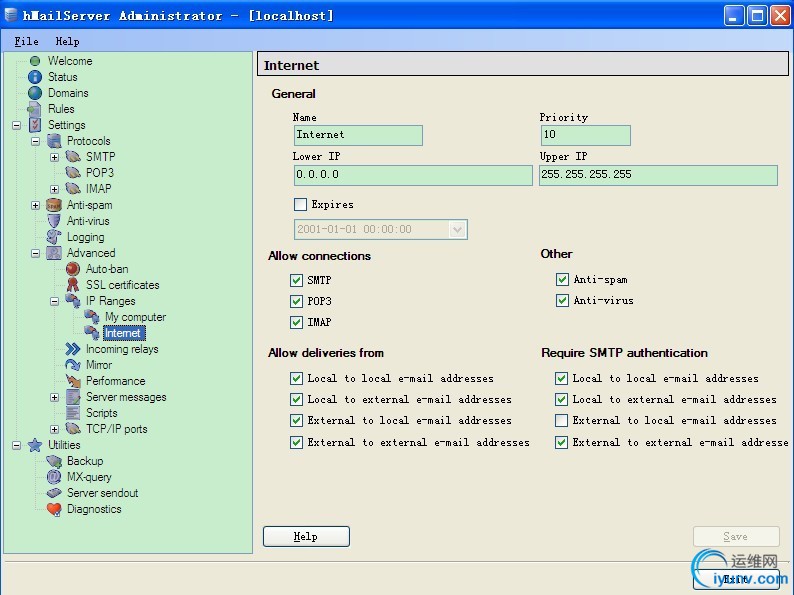
Task: Collapse the IP Ranges tree node
Action: (x=54, y=301)
